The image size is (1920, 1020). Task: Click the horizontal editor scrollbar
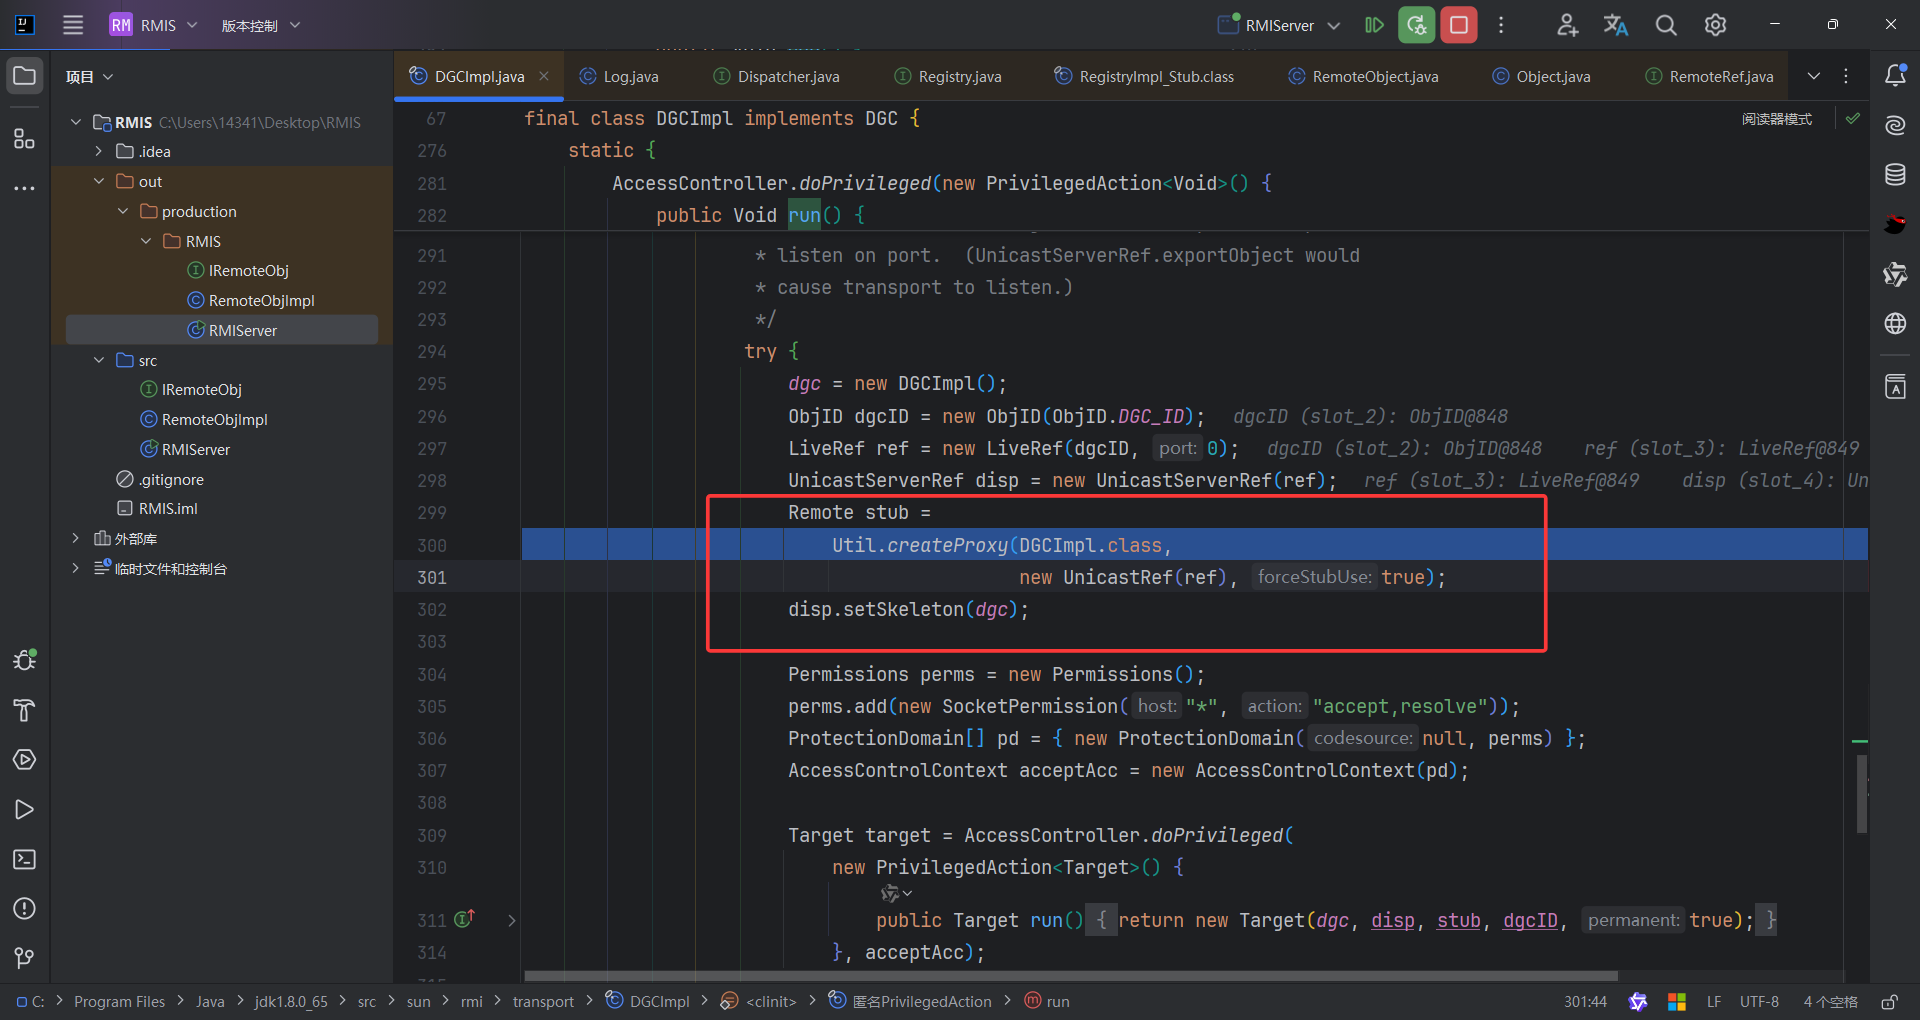coord(1070,976)
